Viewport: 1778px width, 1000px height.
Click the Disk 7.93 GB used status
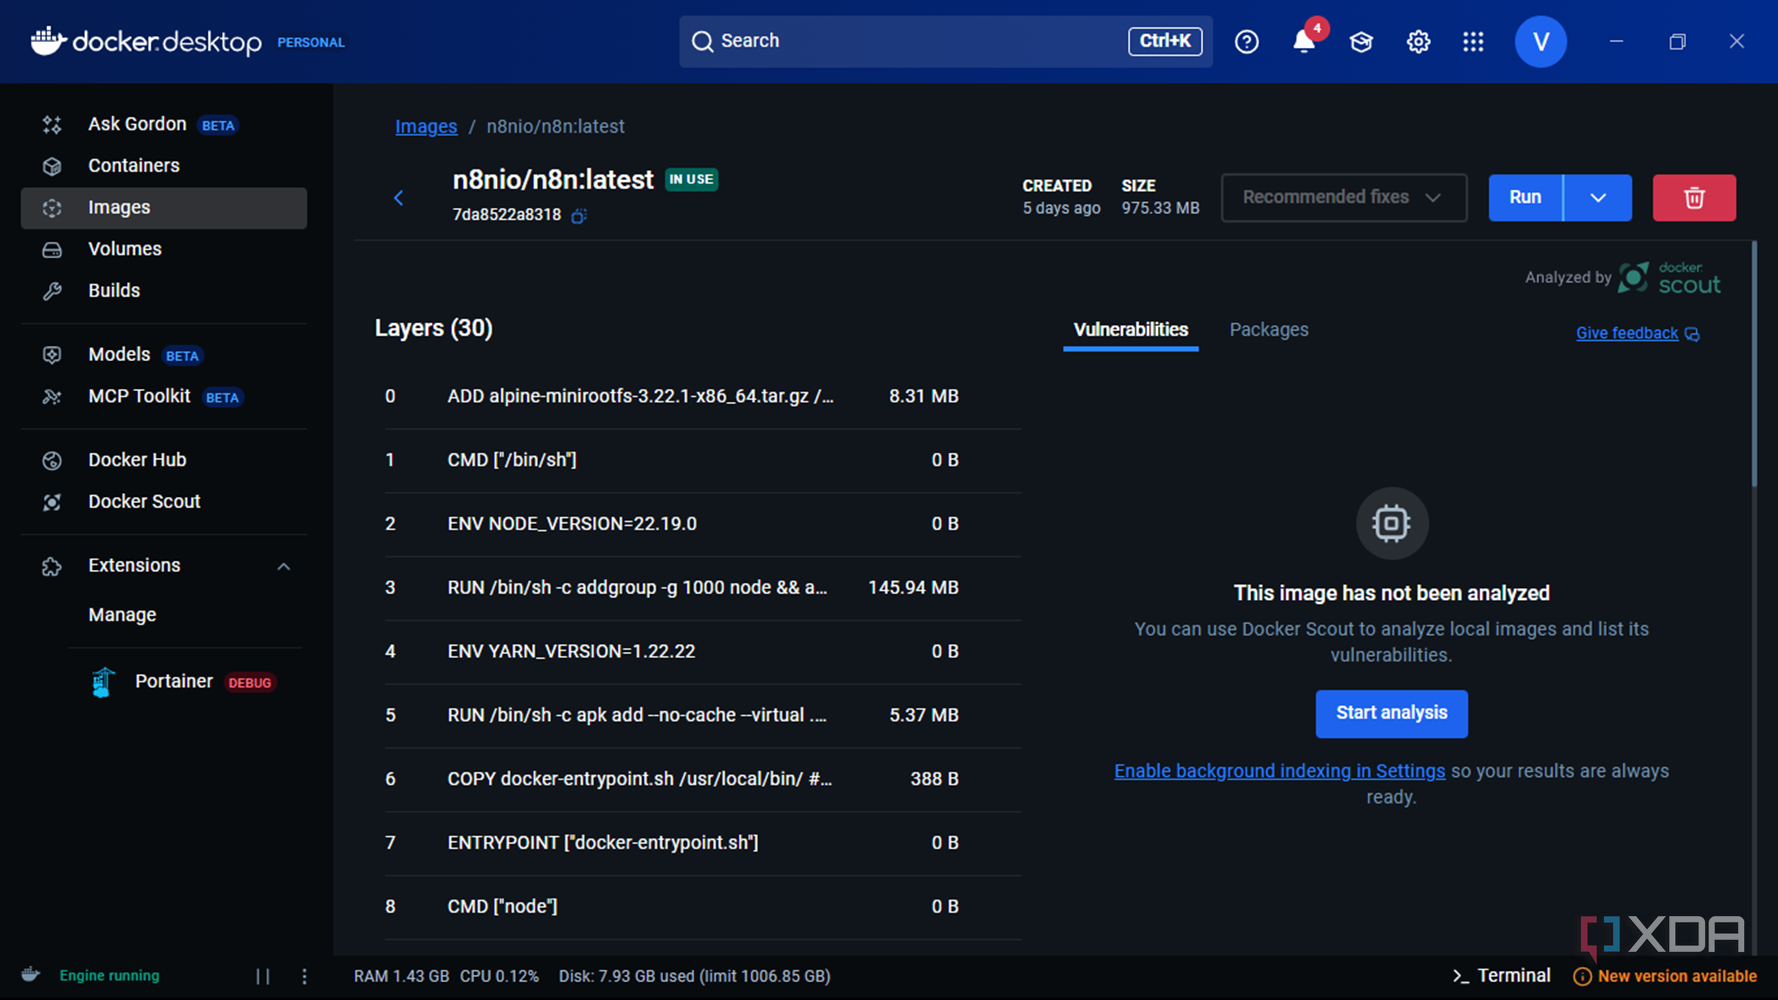coord(694,976)
